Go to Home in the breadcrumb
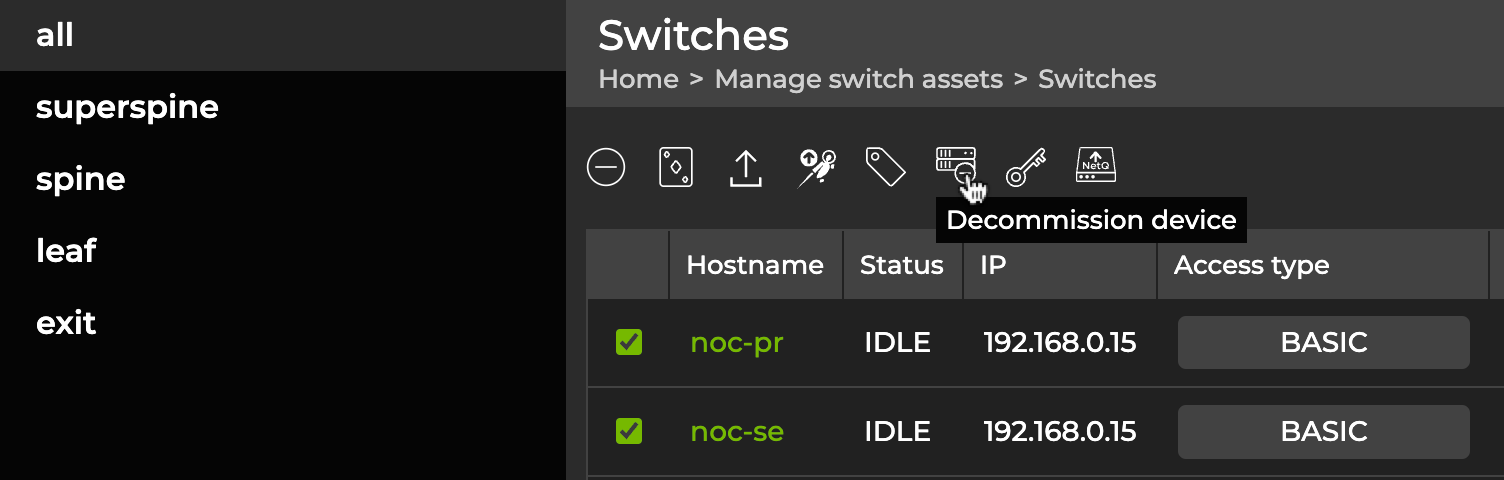This screenshot has width=1504, height=480. pyautogui.click(x=638, y=79)
